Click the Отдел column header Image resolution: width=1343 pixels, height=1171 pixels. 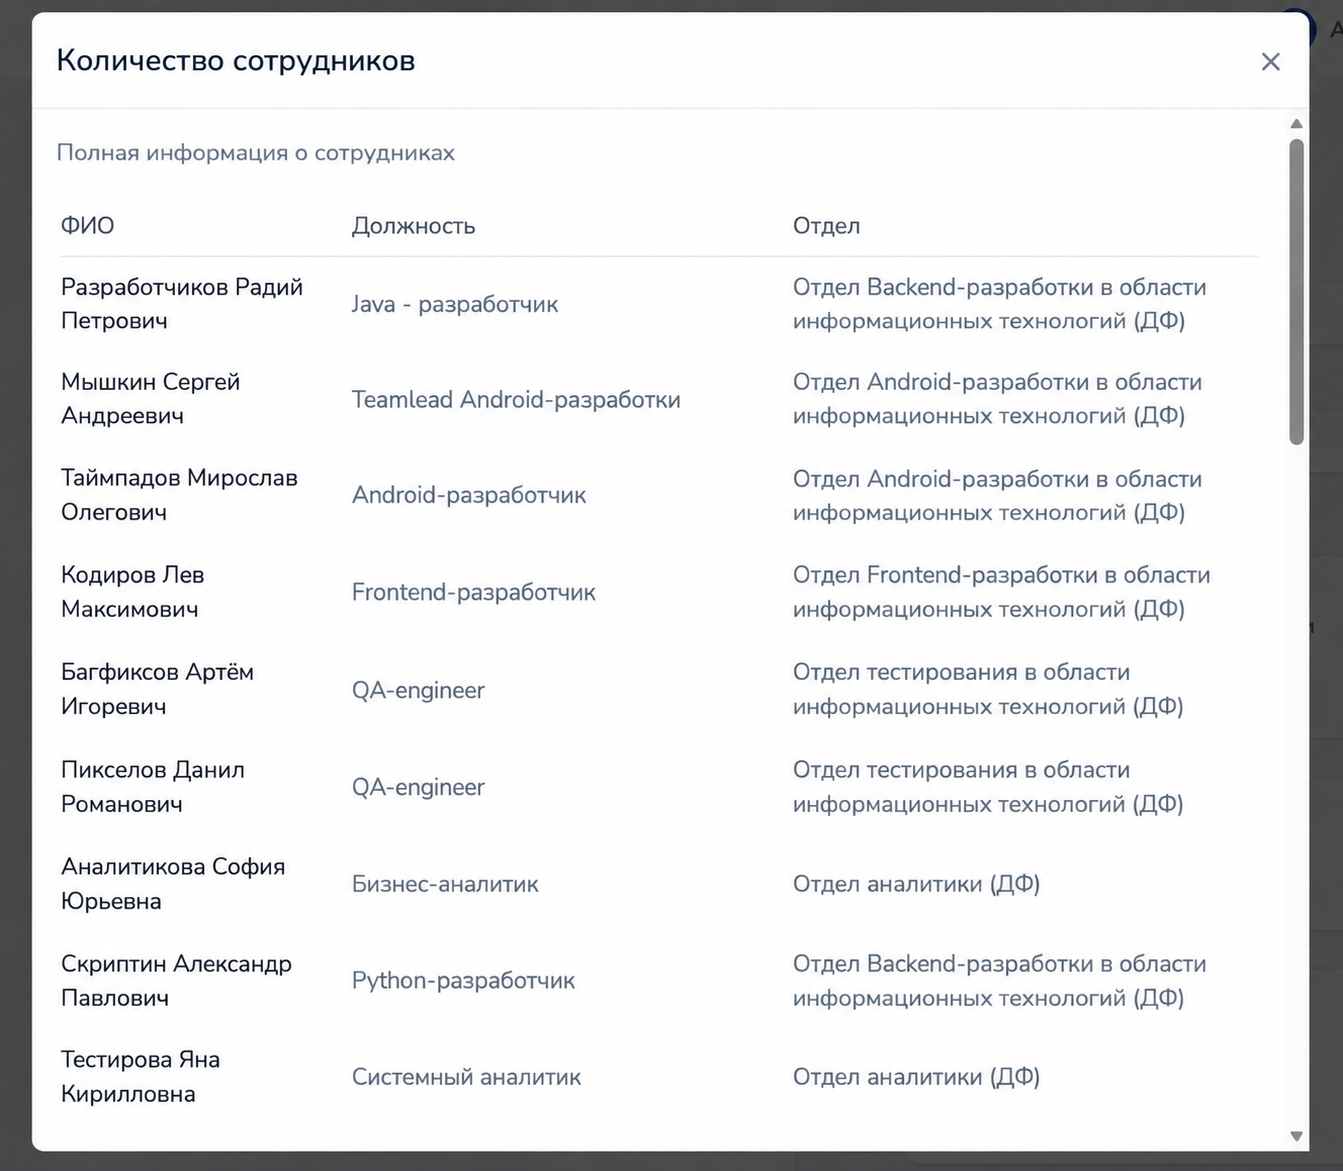826,226
